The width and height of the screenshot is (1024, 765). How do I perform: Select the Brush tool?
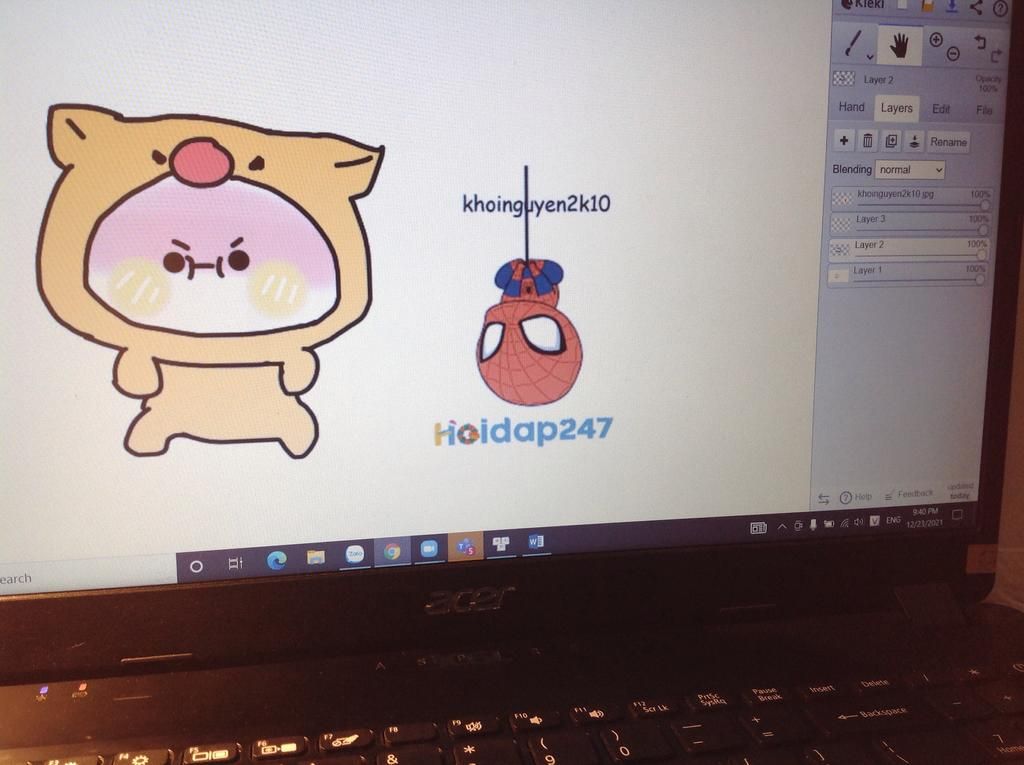click(x=853, y=43)
